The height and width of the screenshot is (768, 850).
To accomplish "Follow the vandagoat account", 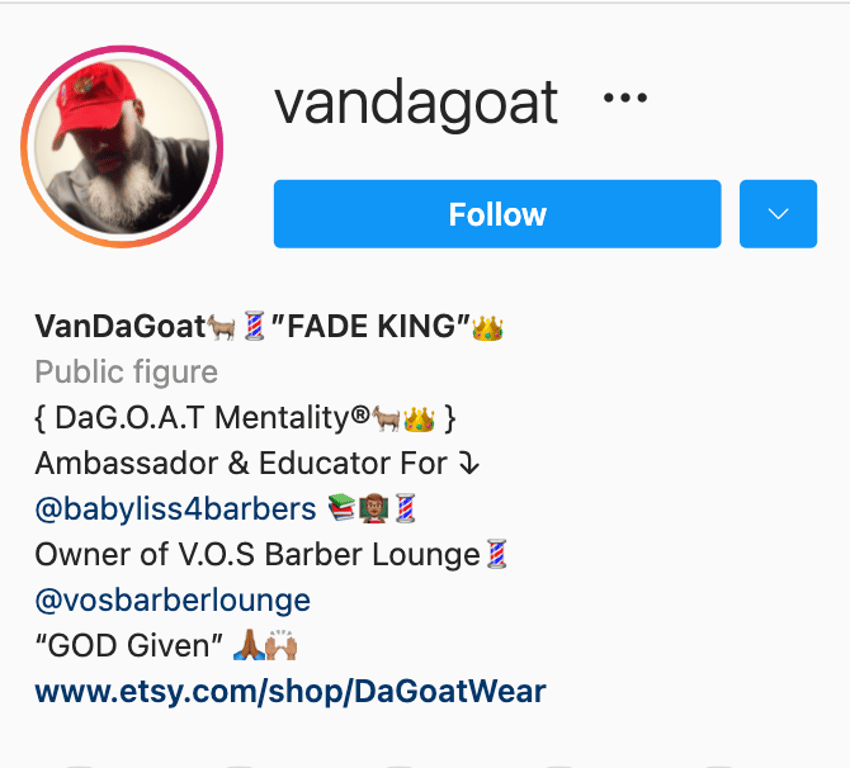I will (497, 214).
